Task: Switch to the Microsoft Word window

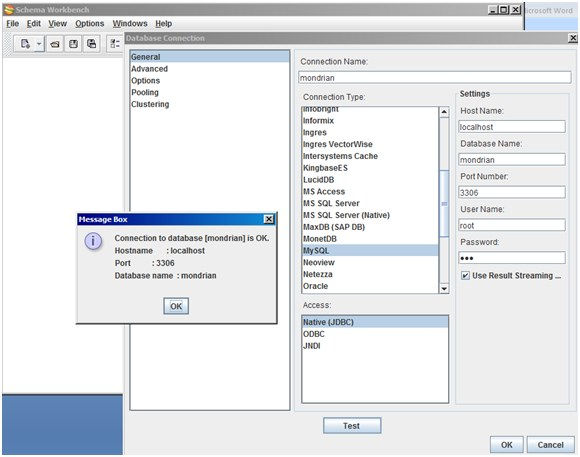Action: [551, 11]
